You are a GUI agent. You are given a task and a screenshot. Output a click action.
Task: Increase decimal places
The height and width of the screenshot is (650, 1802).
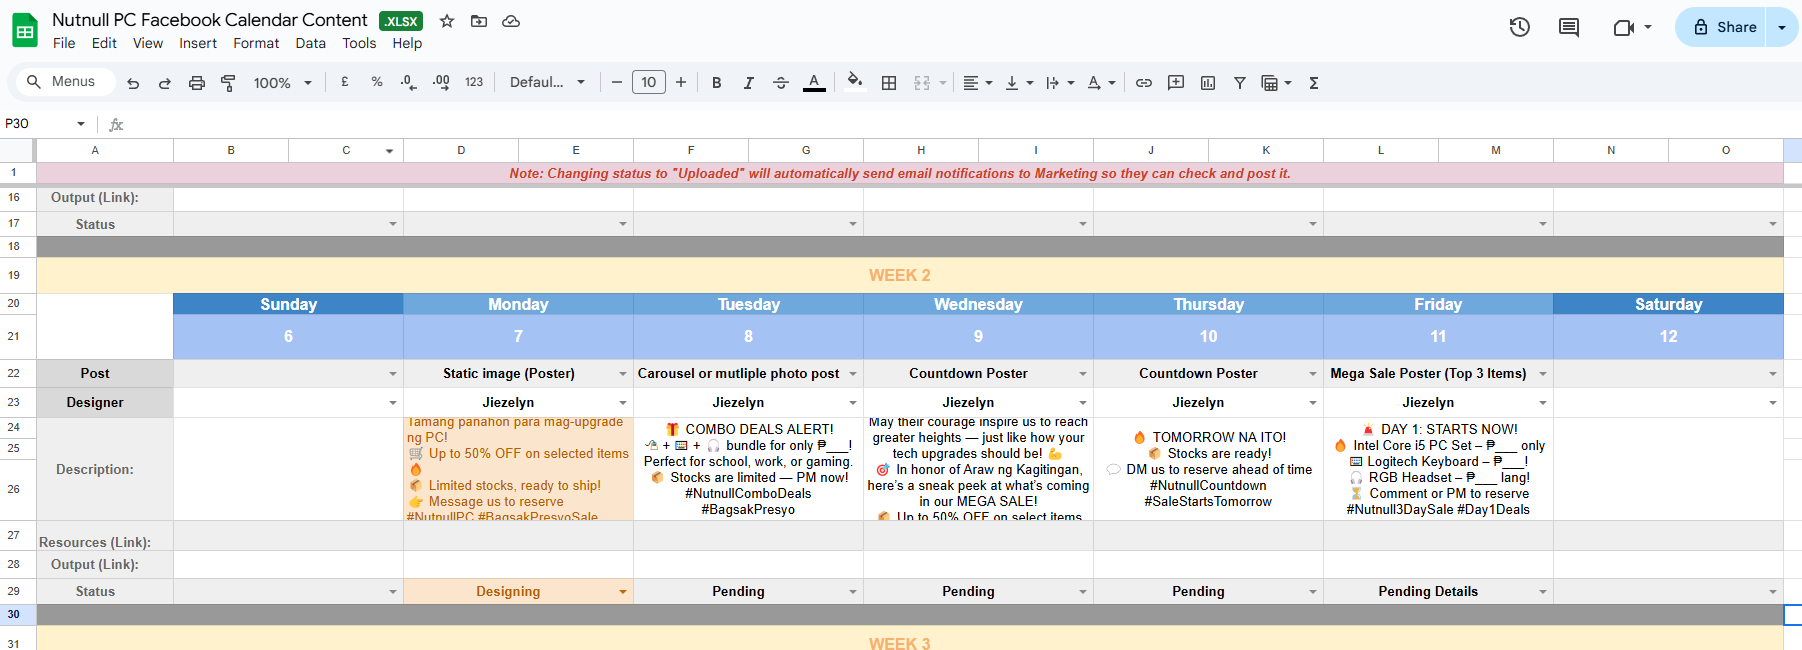click(x=441, y=82)
